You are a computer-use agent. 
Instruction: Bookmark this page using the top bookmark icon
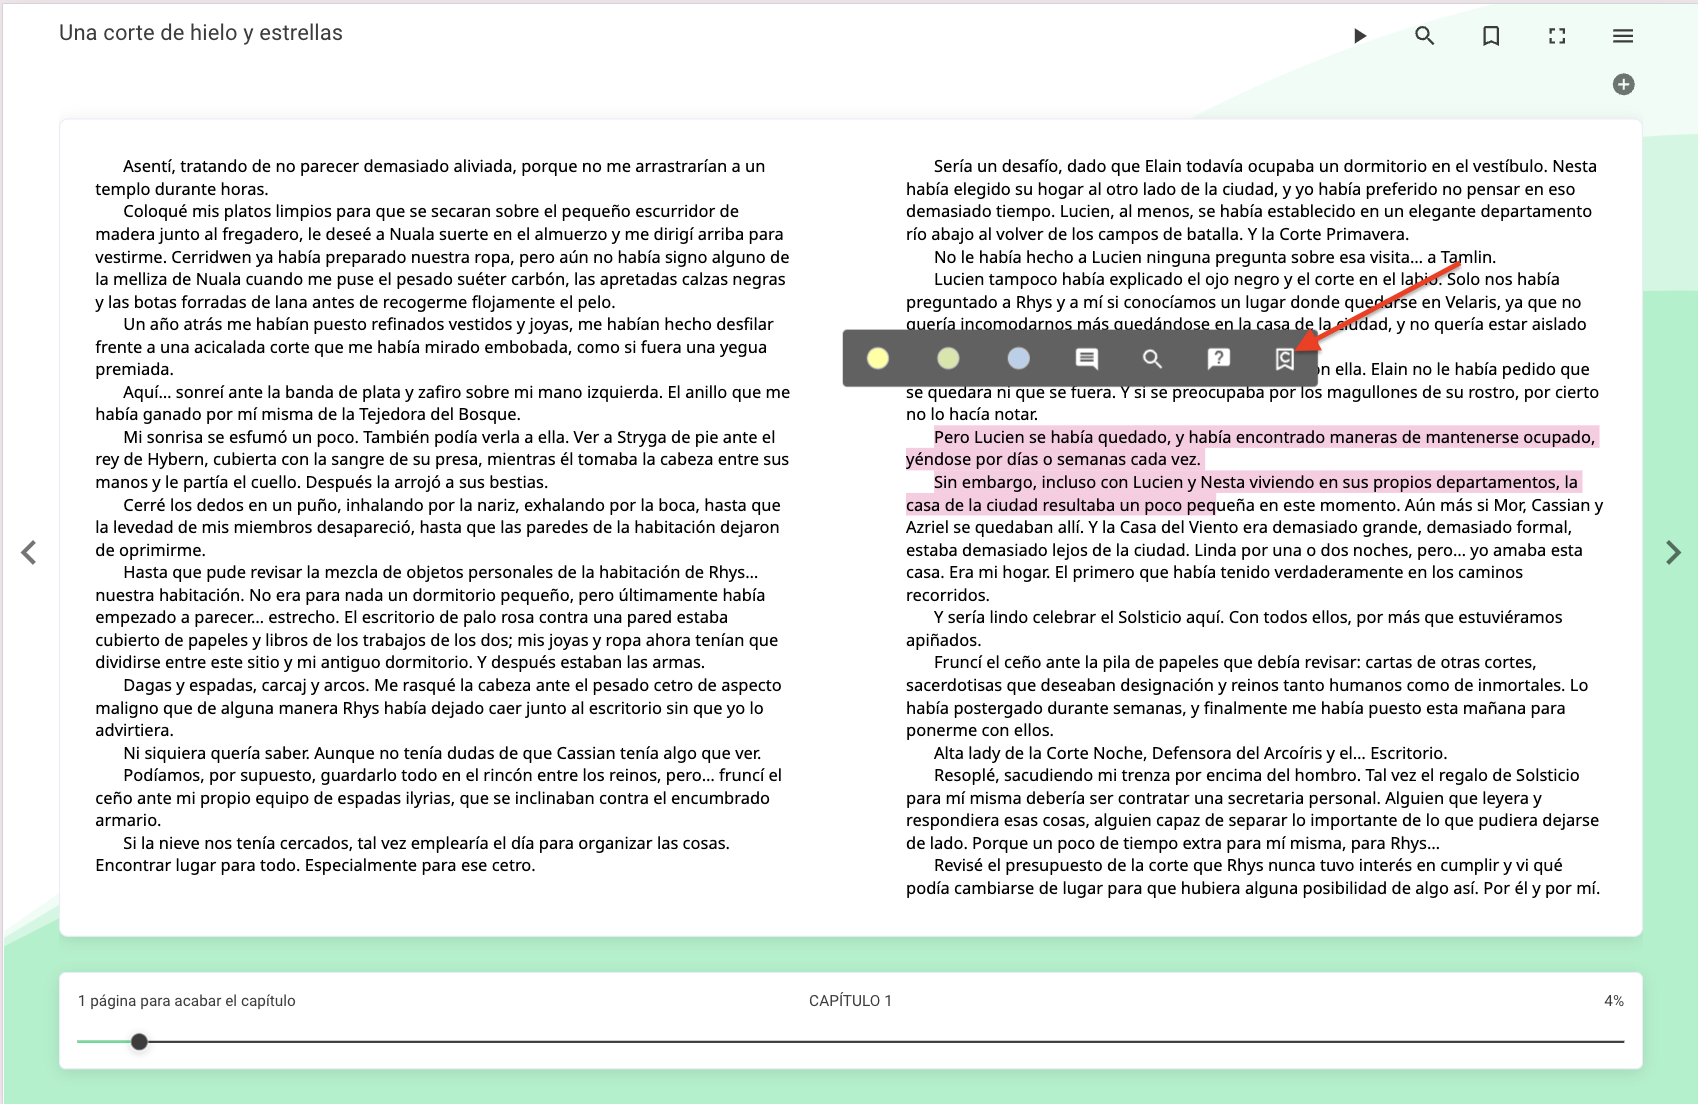pyautogui.click(x=1491, y=36)
